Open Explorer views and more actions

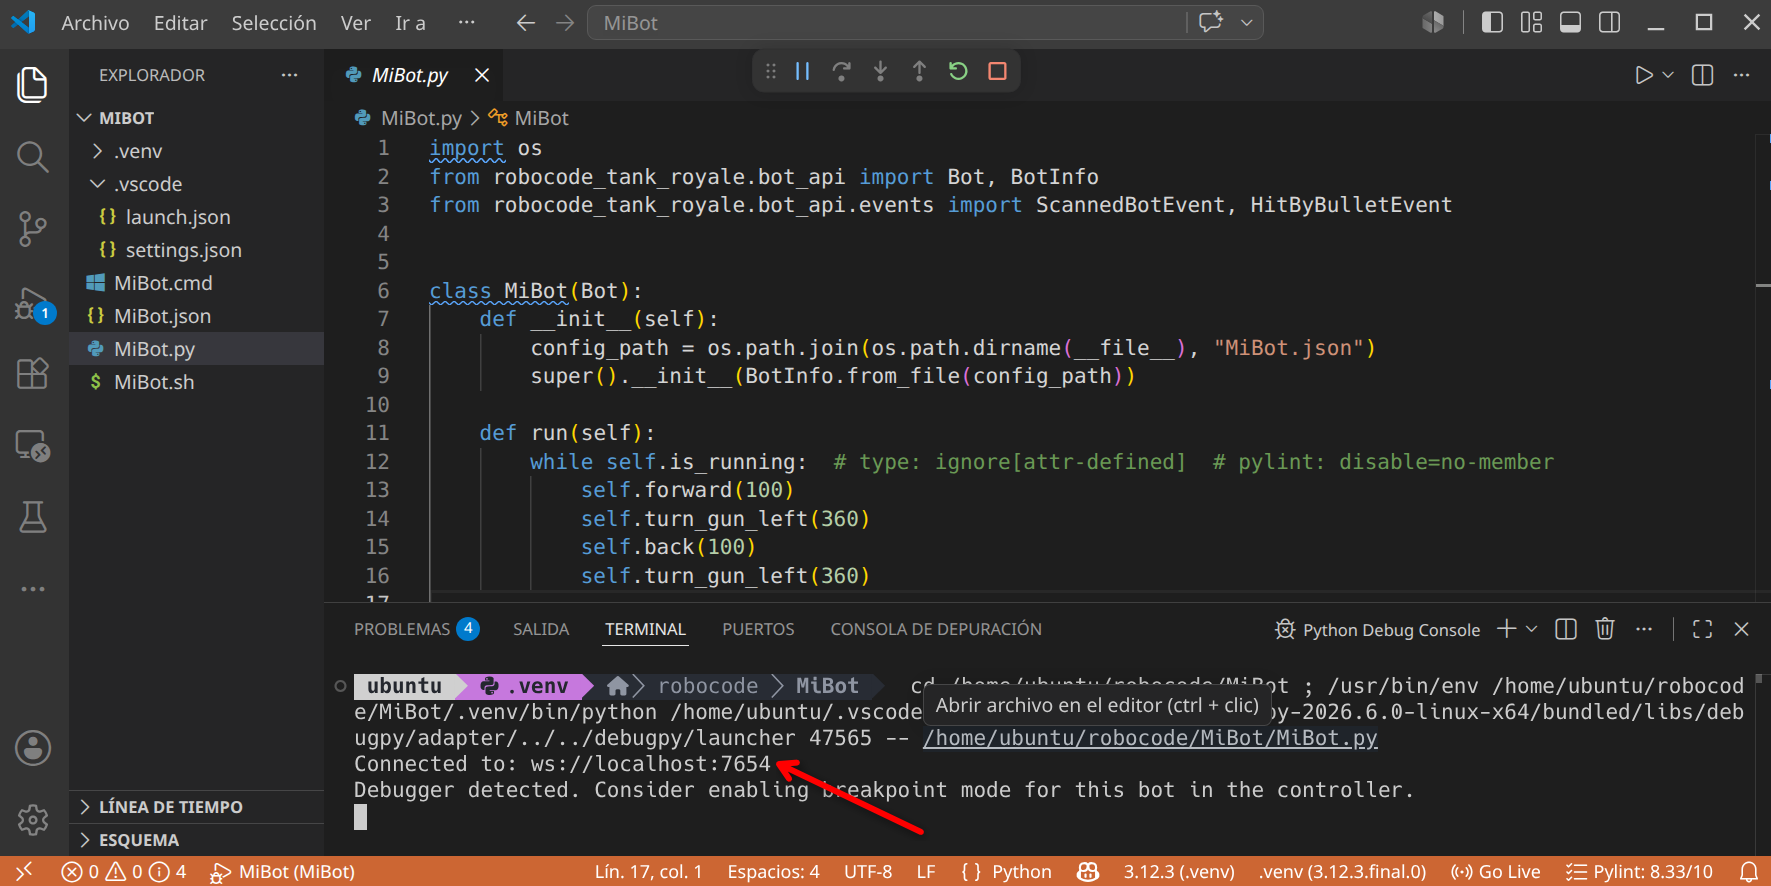pos(289,75)
